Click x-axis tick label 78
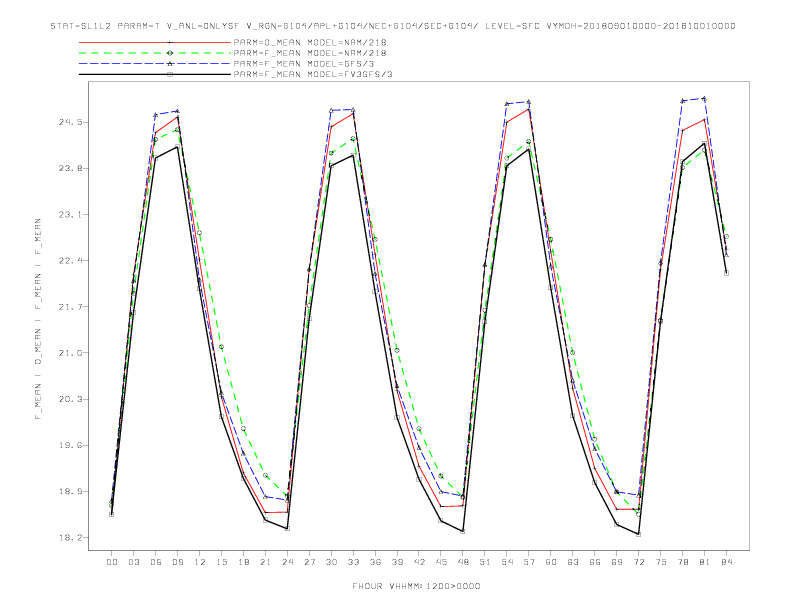This screenshot has width=792, height=612. (683, 562)
